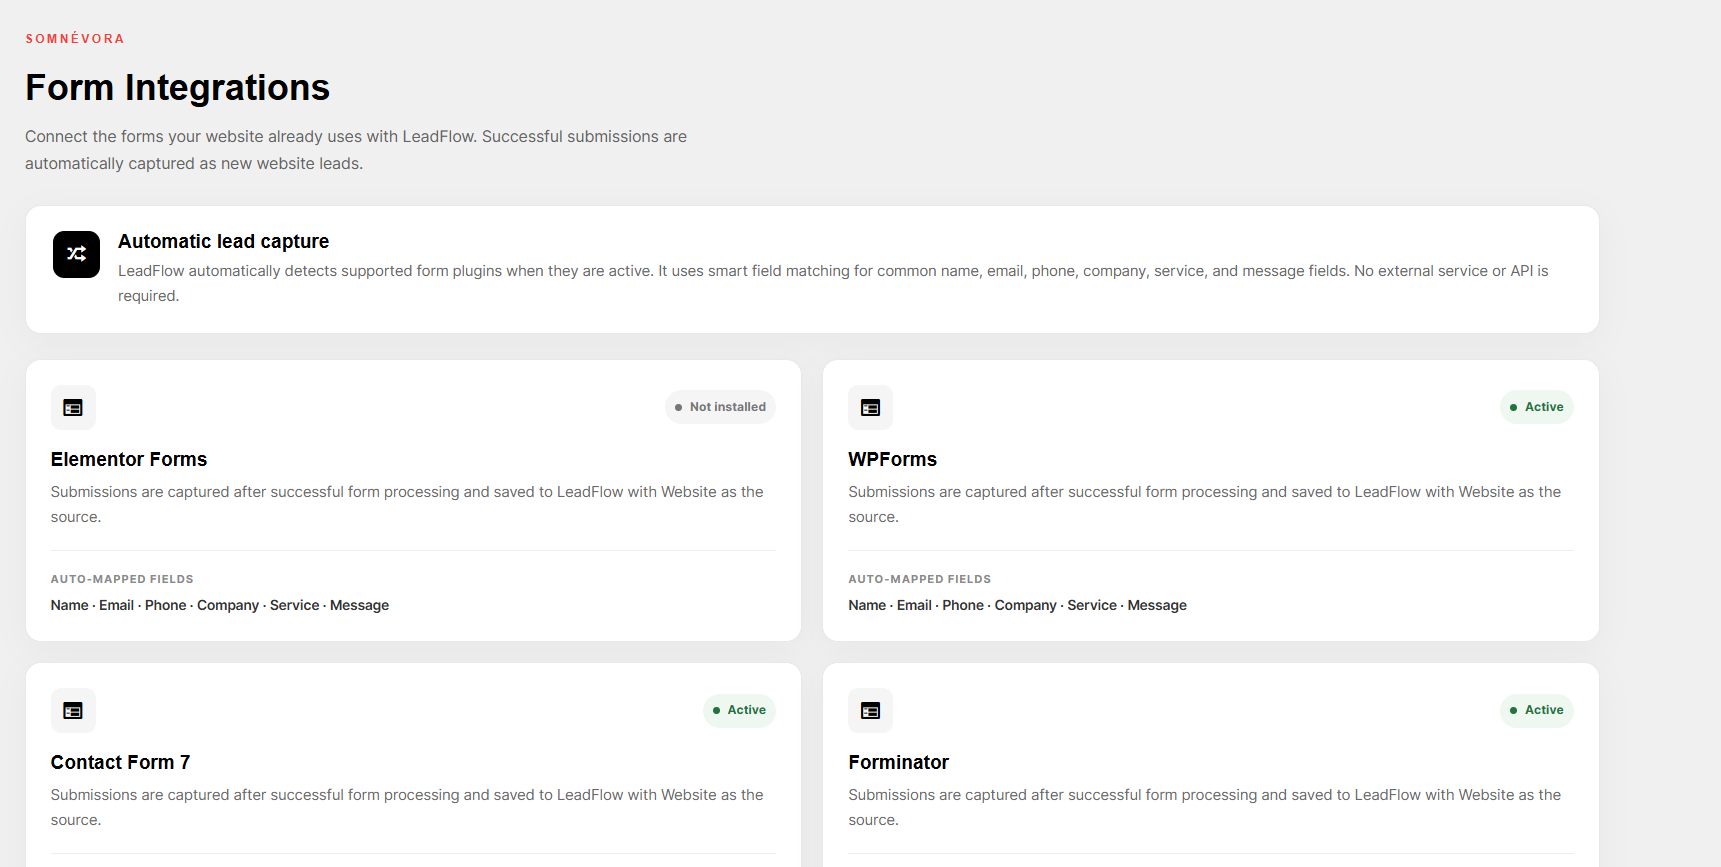This screenshot has height=867, width=1721.
Task: Click the Forminator description text
Action: tap(1204, 807)
